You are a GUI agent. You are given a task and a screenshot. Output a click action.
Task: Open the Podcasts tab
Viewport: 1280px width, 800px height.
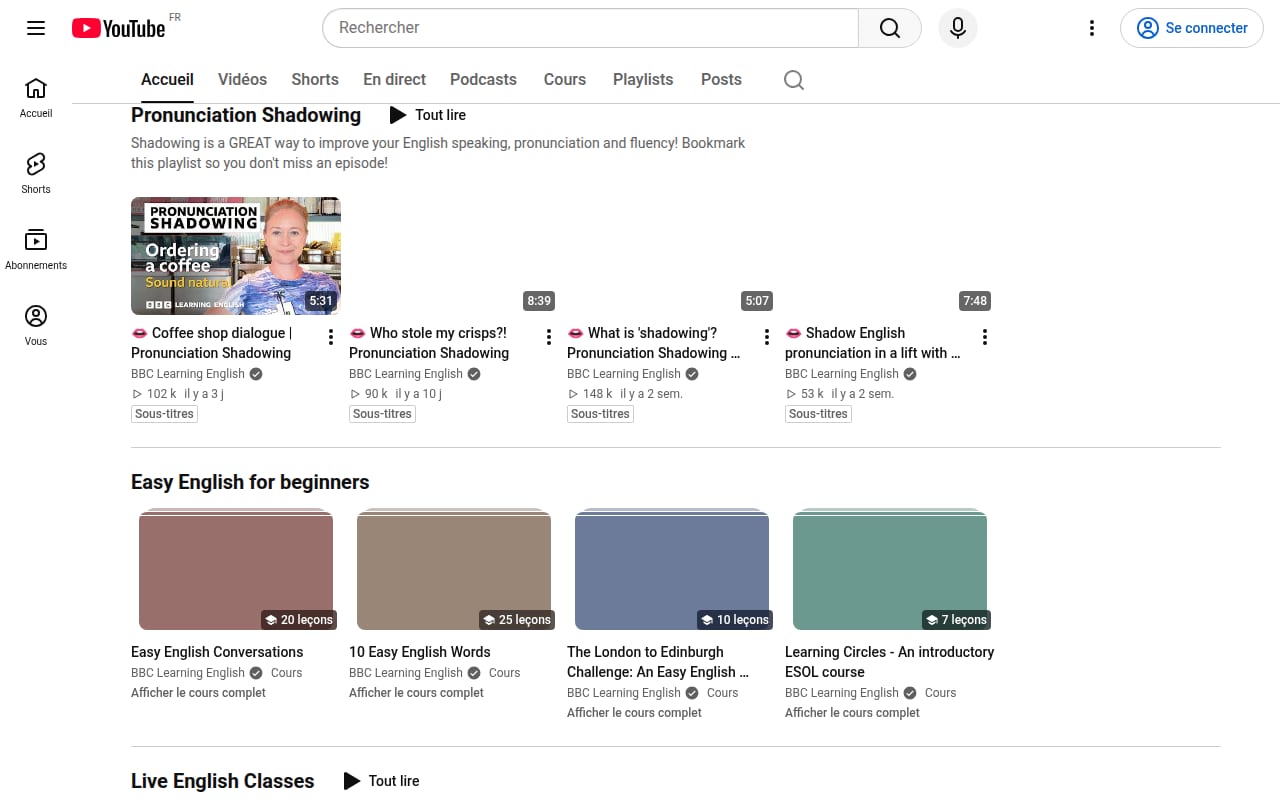(483, 80)
